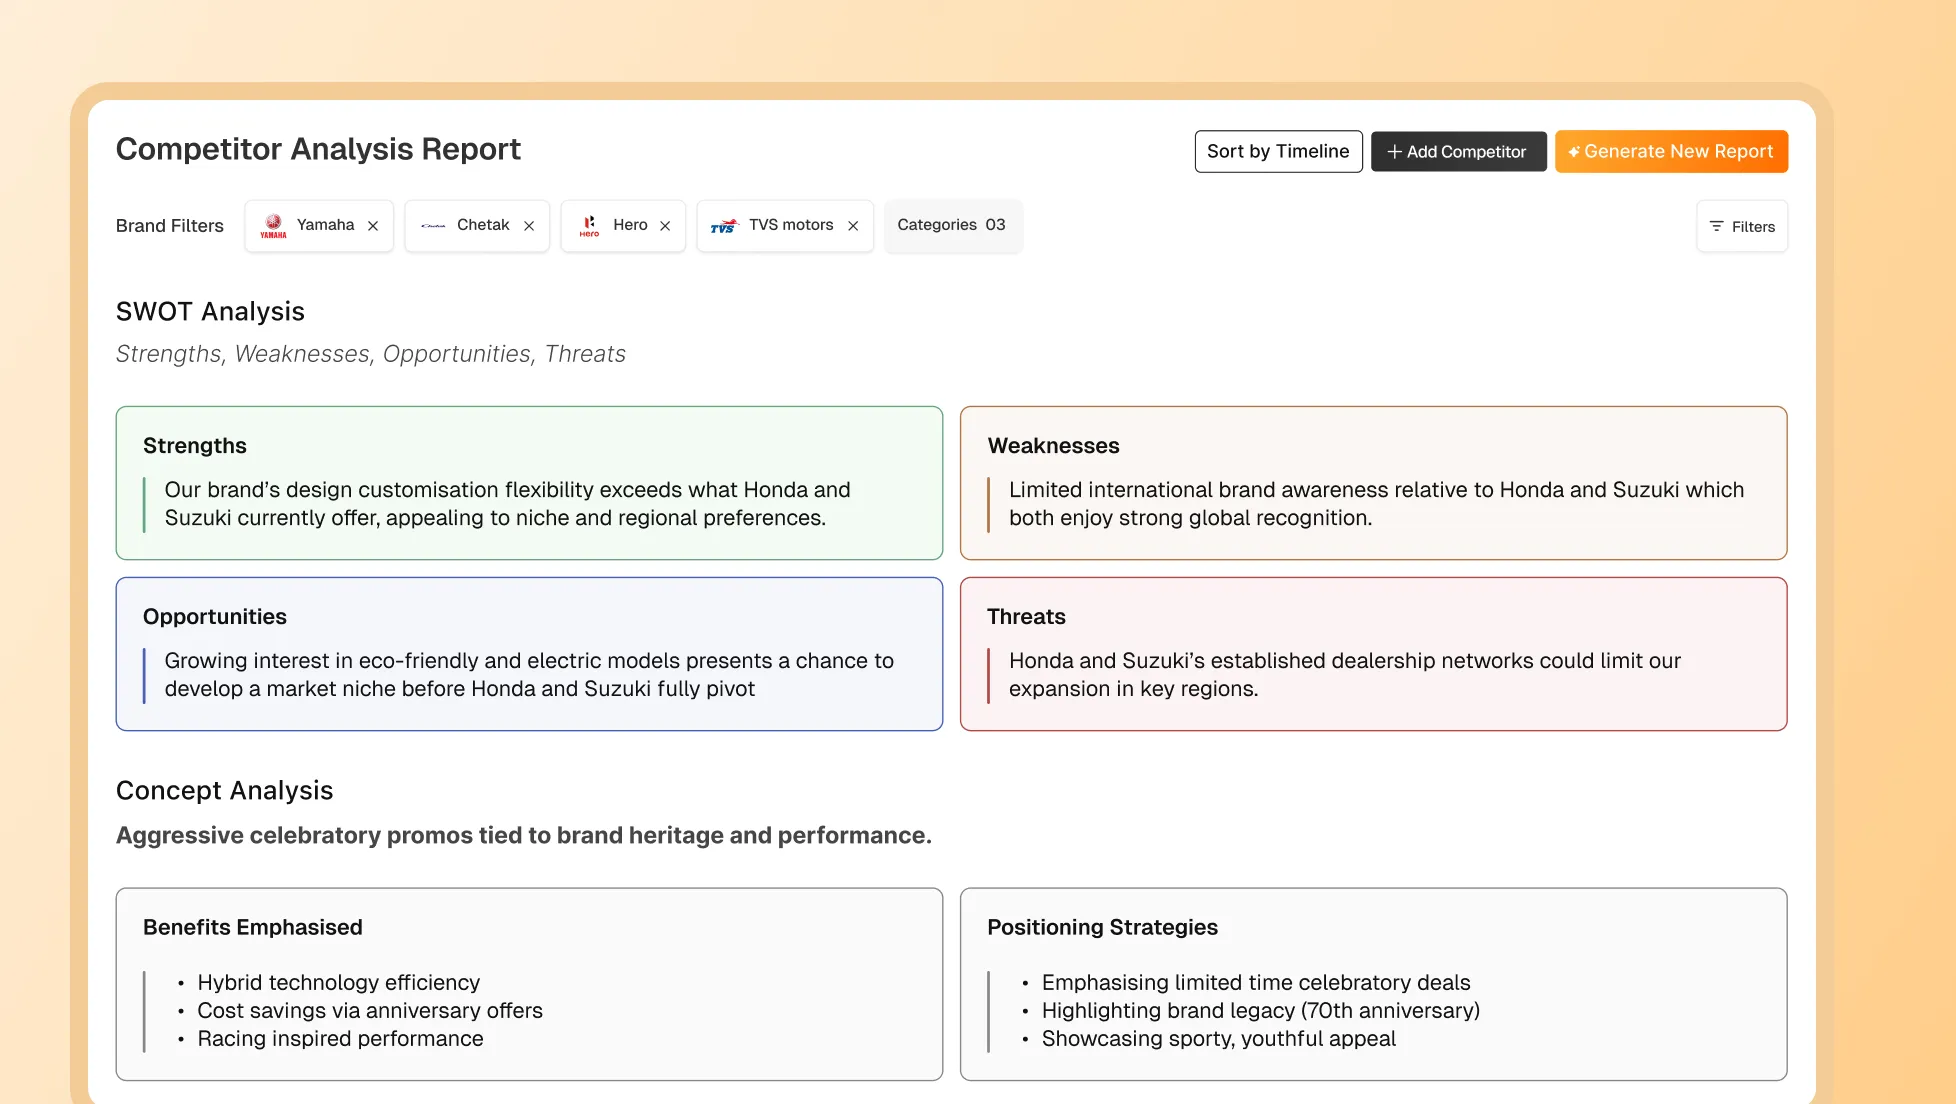Image resolution: width=1956 pixels, height=1104 pixels.
Task: Click the Yamaha logo icon
Action: pos(273,226)
